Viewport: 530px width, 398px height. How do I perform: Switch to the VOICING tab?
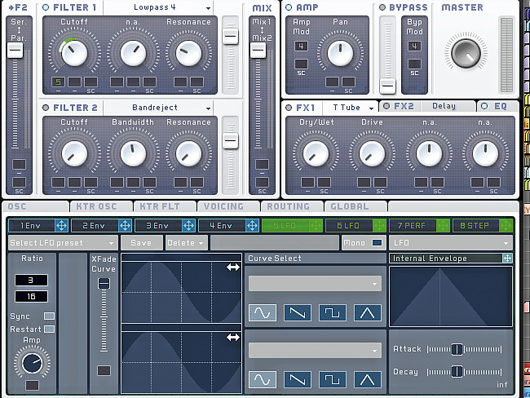pyautogui.click(x=229, y=206)
